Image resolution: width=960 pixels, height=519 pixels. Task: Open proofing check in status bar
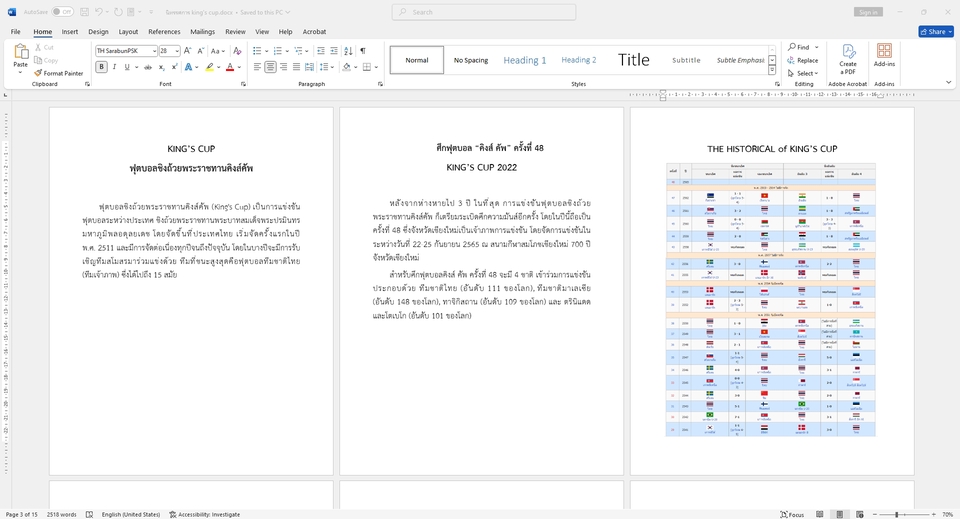coord(89,515)
